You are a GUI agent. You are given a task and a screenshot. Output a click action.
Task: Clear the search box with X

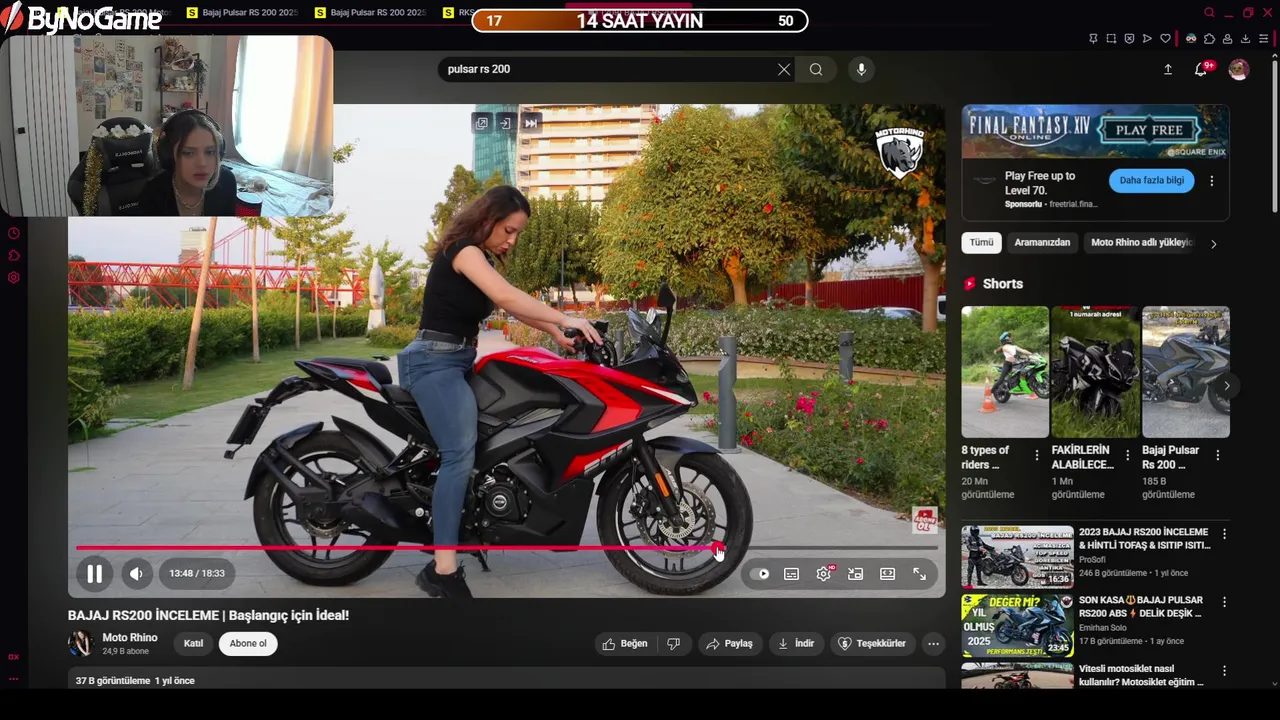[x=784, y=69]
